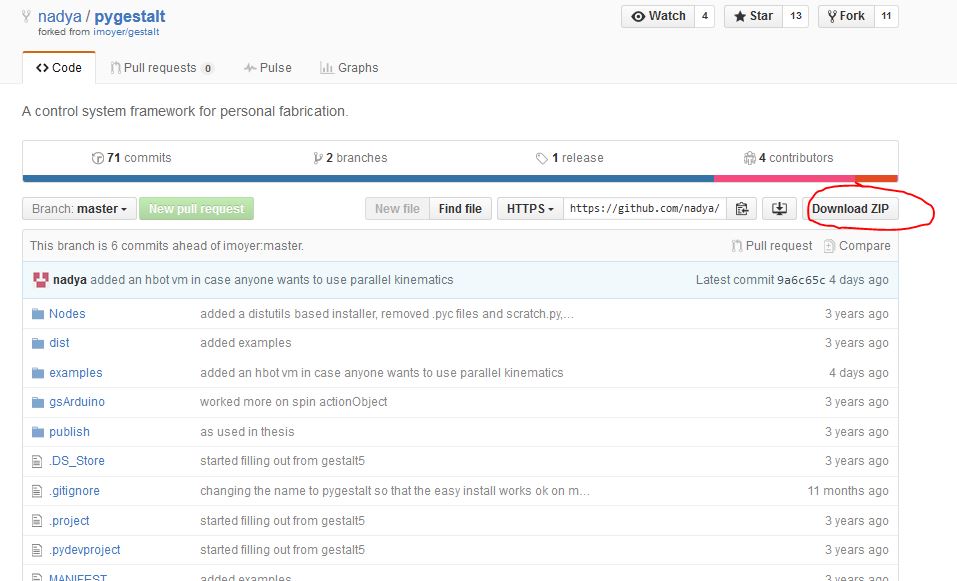Click the Compare icon
Image resolution: width=957 pixels, height=581 pixels.
click(x=829, y=246)
